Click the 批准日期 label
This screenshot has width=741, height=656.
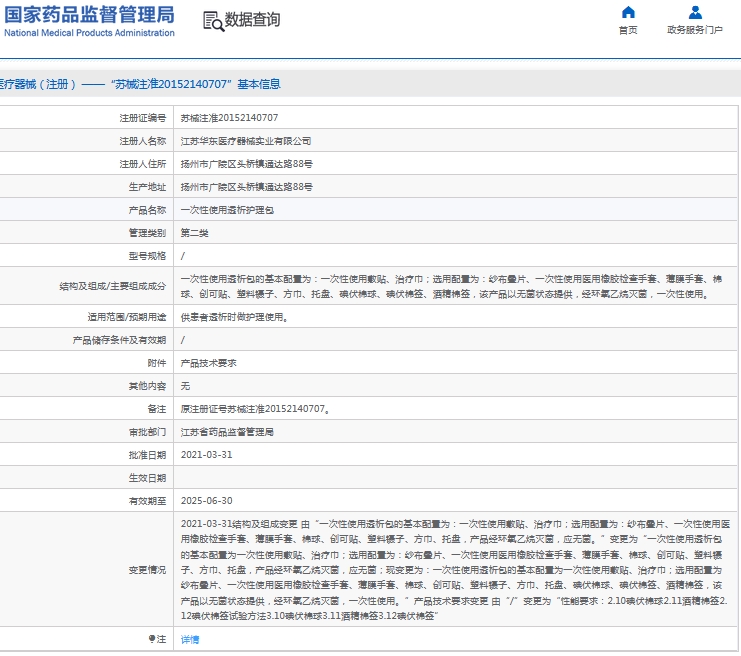tap(147, 455)
